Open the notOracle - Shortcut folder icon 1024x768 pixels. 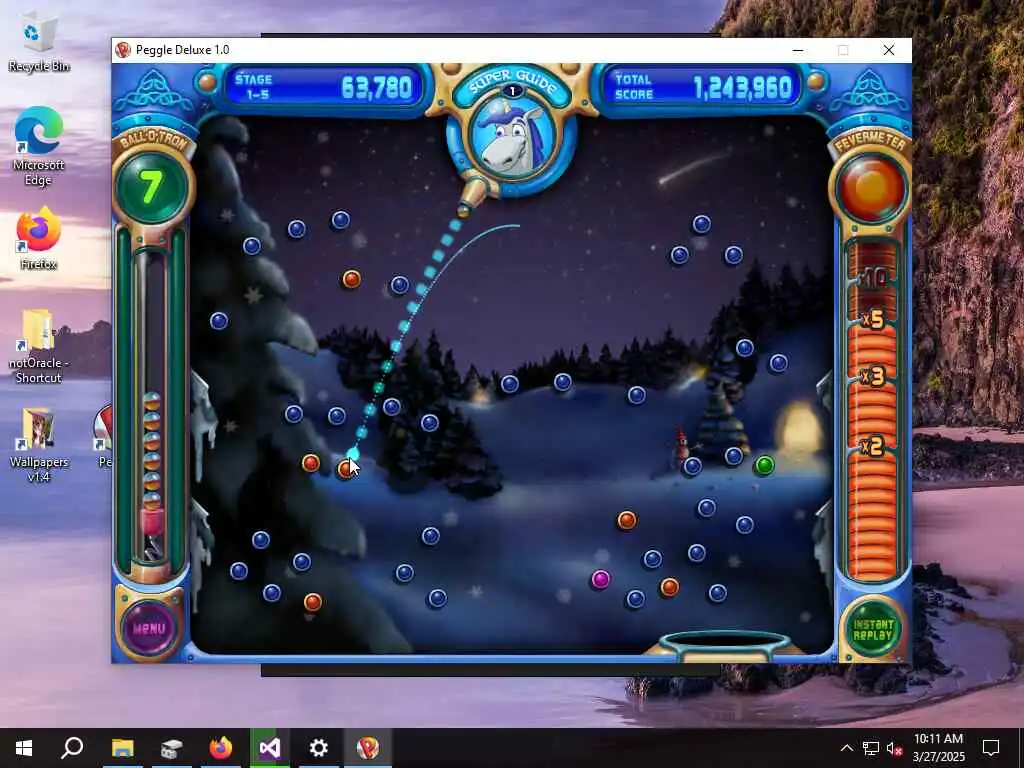coord(39,345)
